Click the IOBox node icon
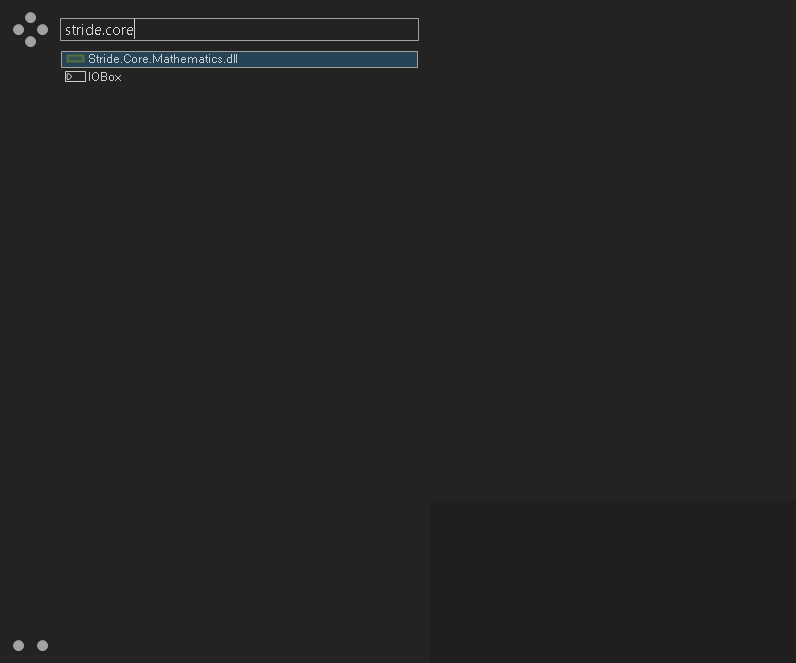Screen dimensions: 796x663 [75, 77]
